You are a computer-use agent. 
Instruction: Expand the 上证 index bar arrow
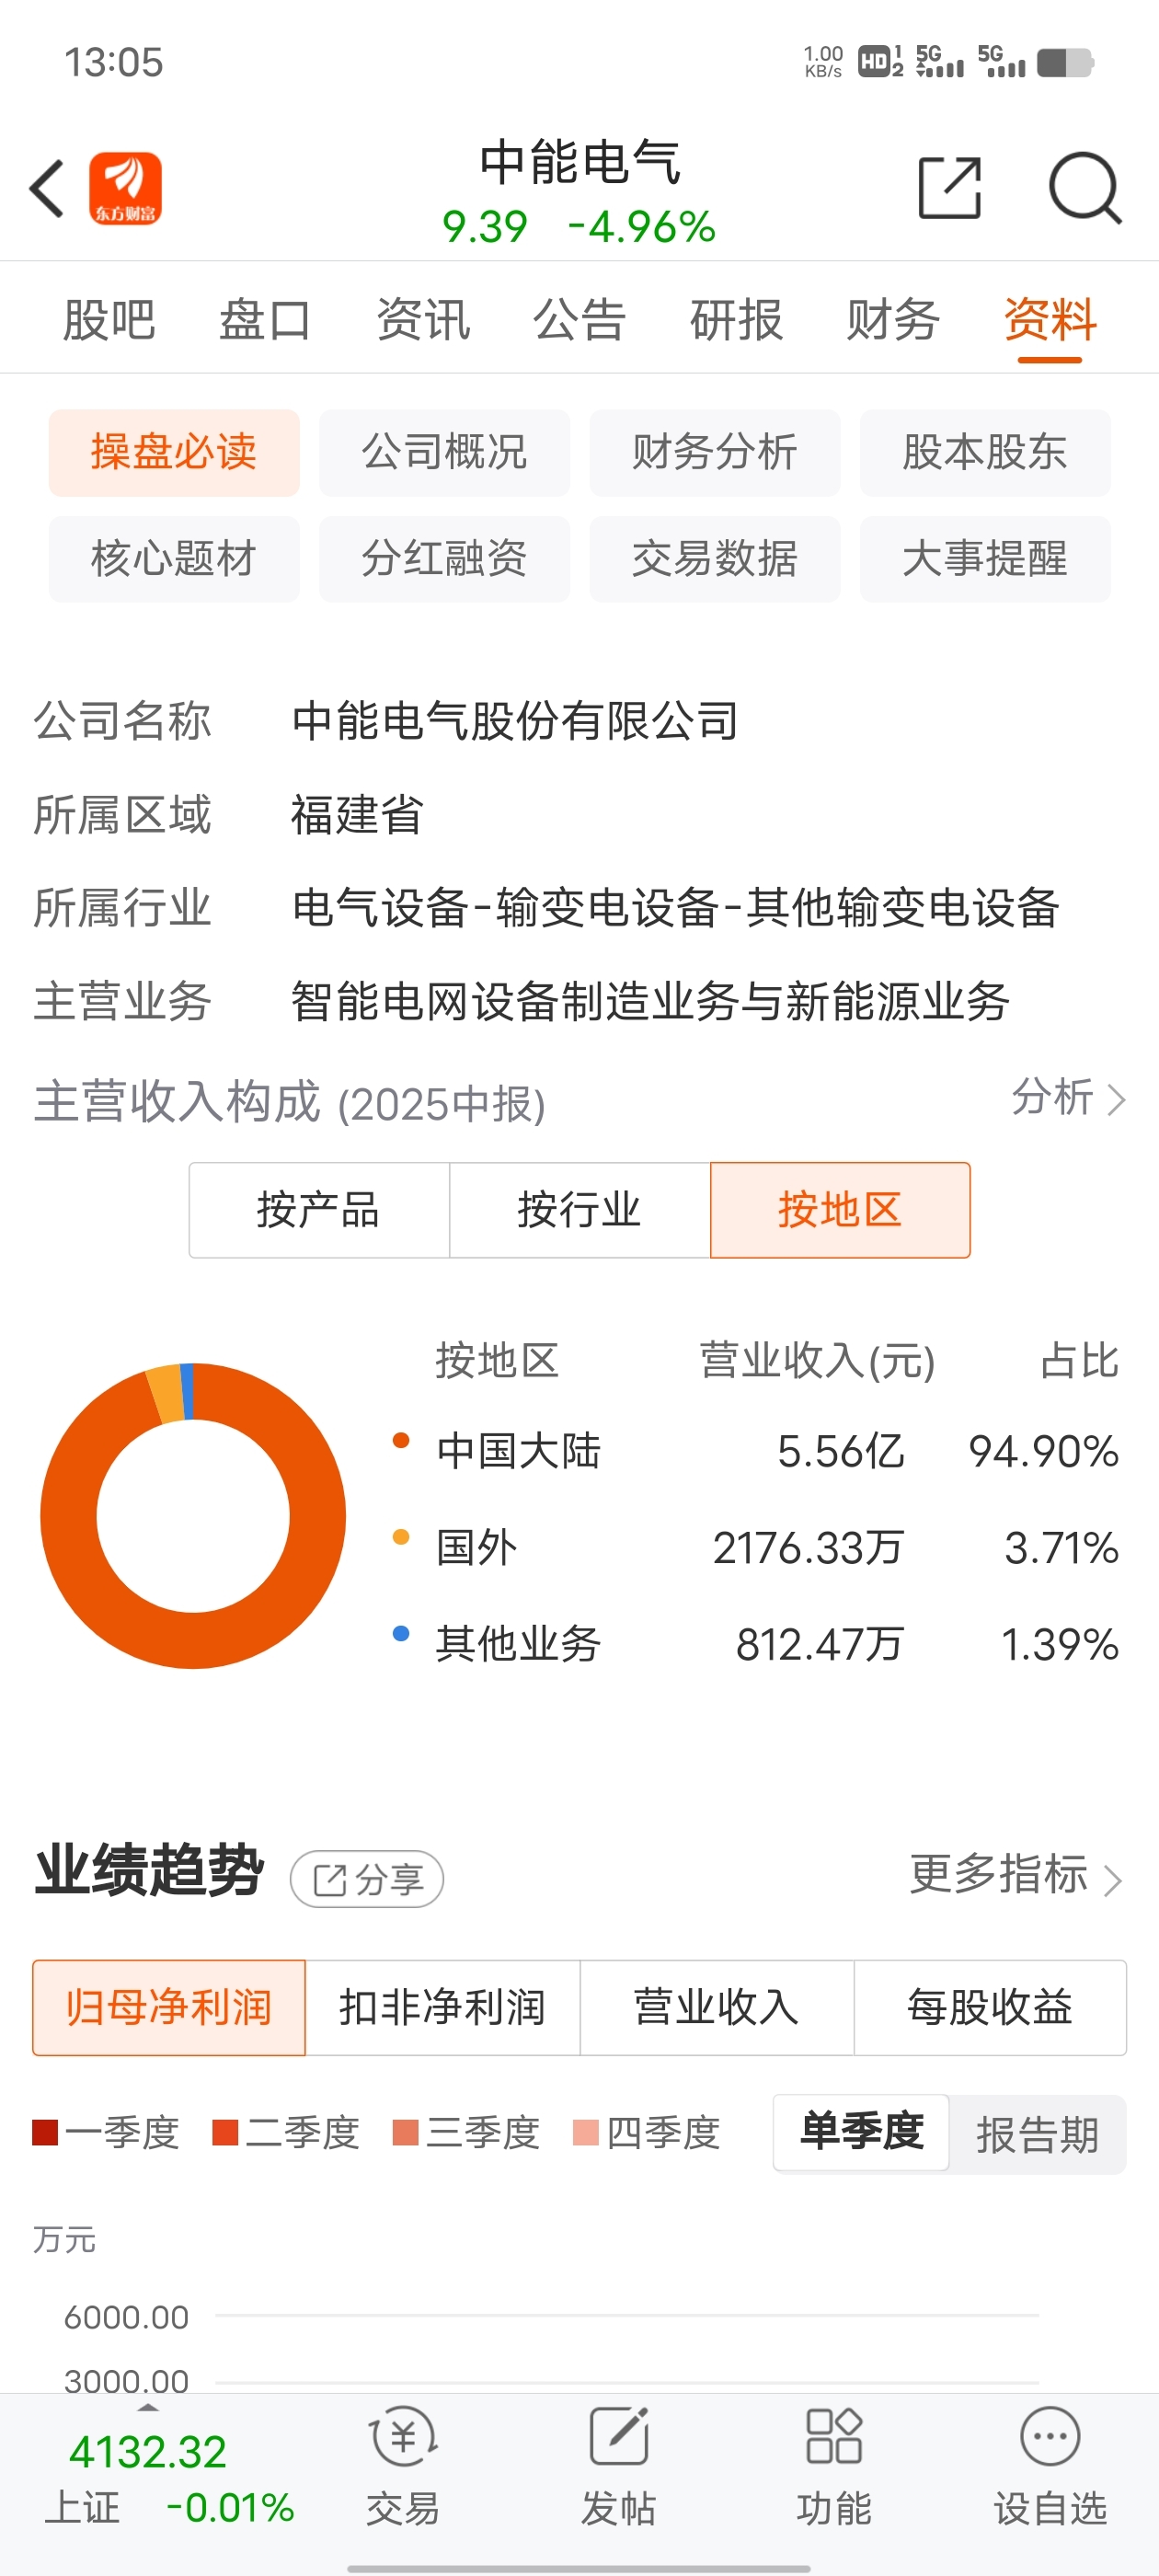coord(148,2406)
